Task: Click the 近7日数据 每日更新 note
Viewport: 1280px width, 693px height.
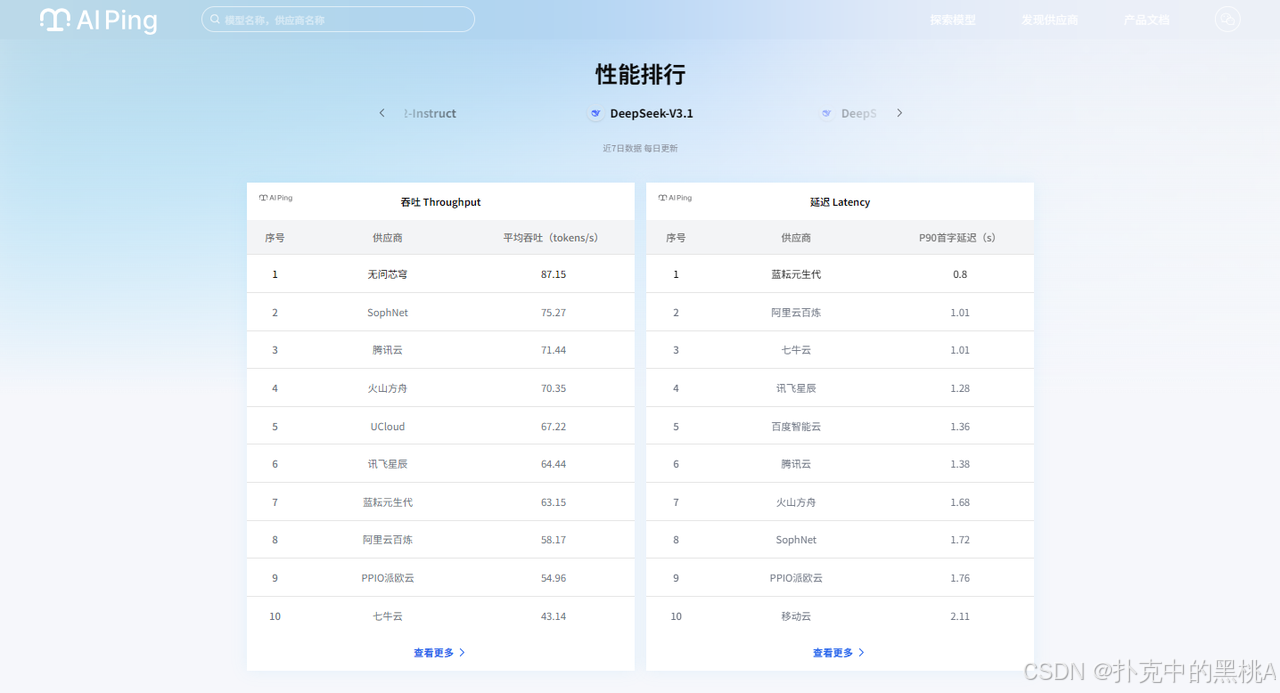Action: [x=640, y=148]
